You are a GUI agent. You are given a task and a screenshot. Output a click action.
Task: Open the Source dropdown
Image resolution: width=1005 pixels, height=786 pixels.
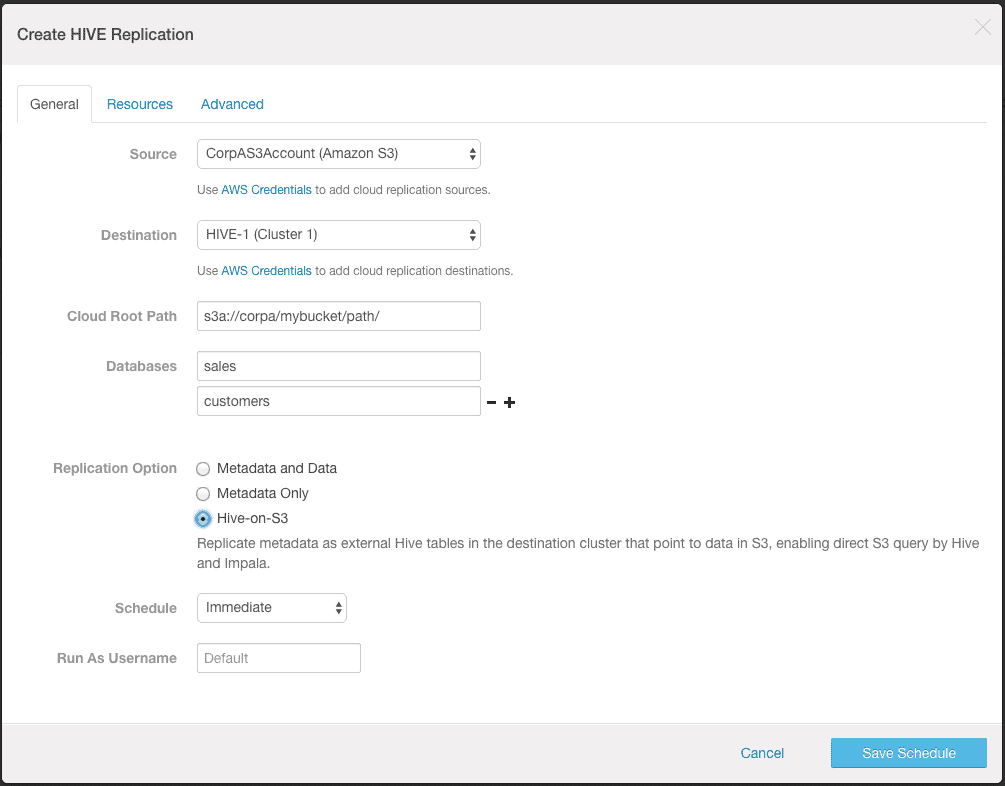pos(339,154)
